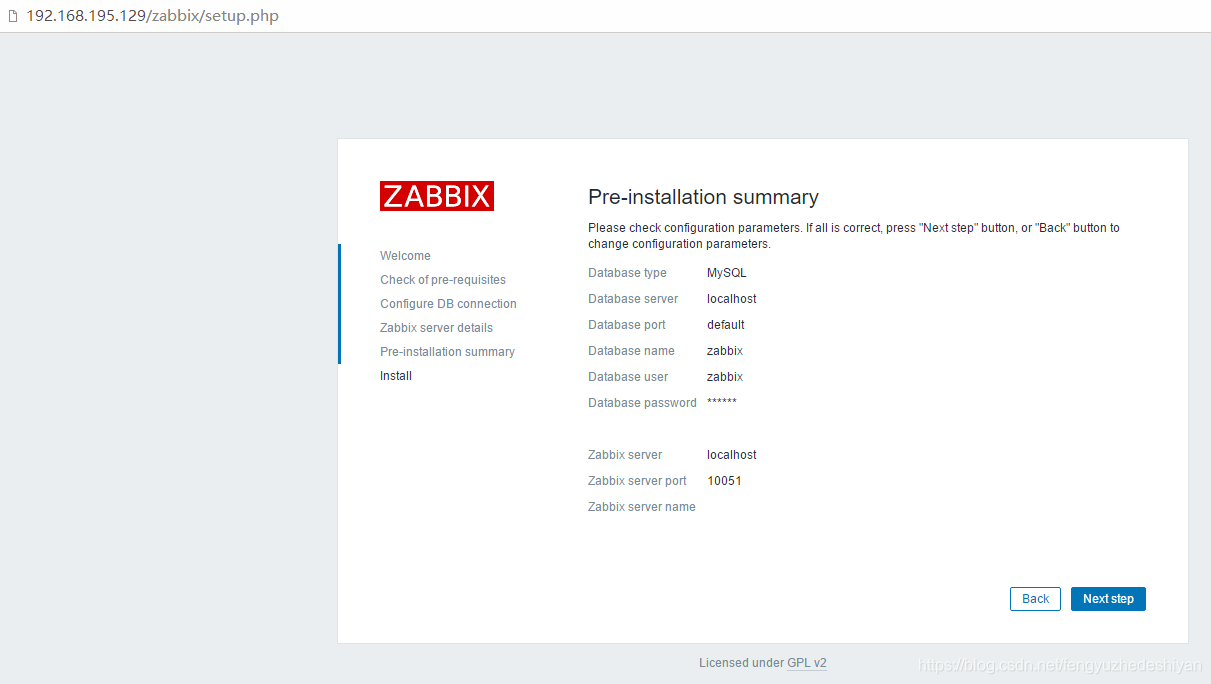
Task: Click the masked Database password asterisks
Action: (x=722, y=402)
